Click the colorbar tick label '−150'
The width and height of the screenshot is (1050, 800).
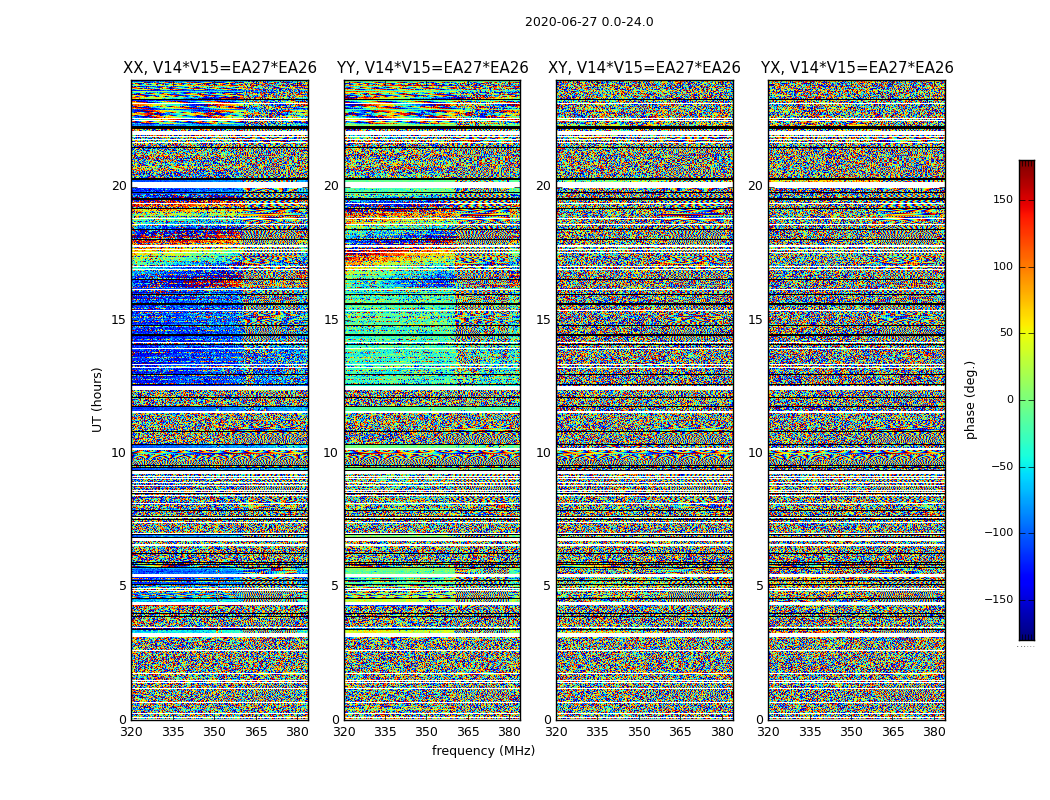[998, 599]
